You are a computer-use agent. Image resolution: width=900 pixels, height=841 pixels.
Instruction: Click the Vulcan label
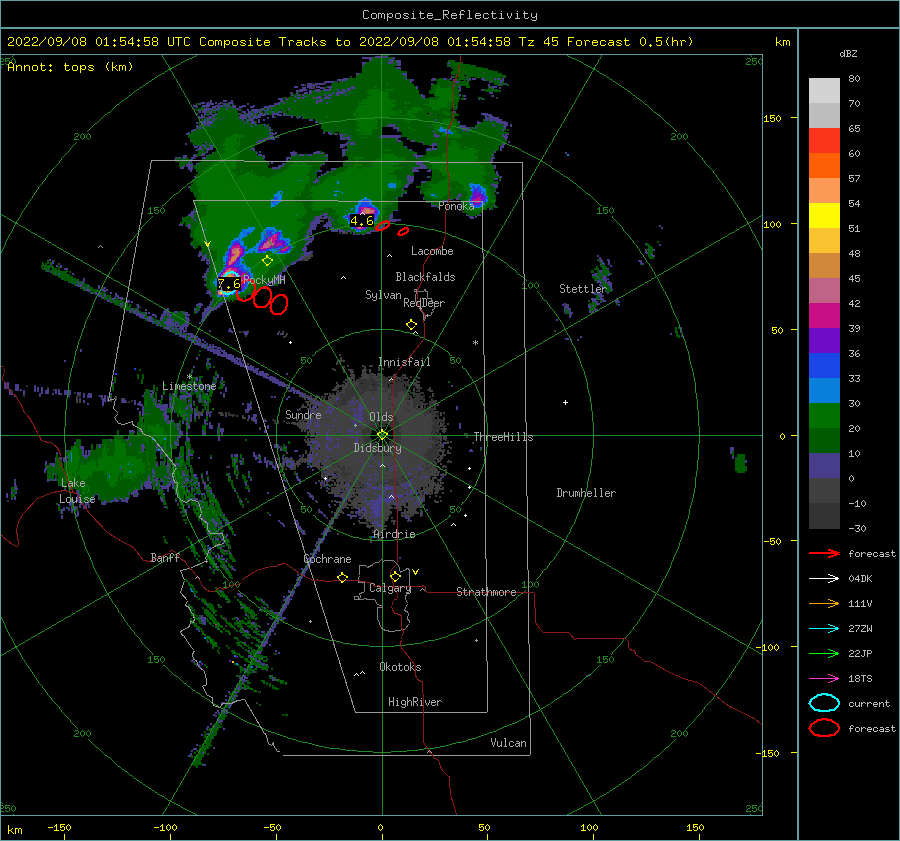click(x=508, y=743)
